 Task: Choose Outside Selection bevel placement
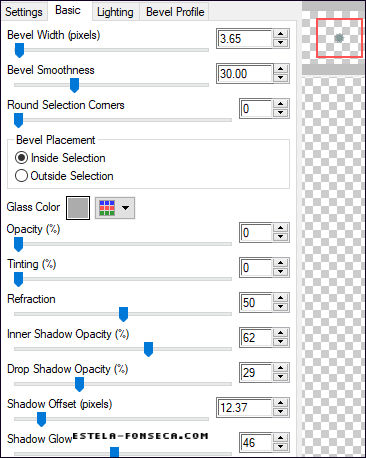[x=21, y=176]
